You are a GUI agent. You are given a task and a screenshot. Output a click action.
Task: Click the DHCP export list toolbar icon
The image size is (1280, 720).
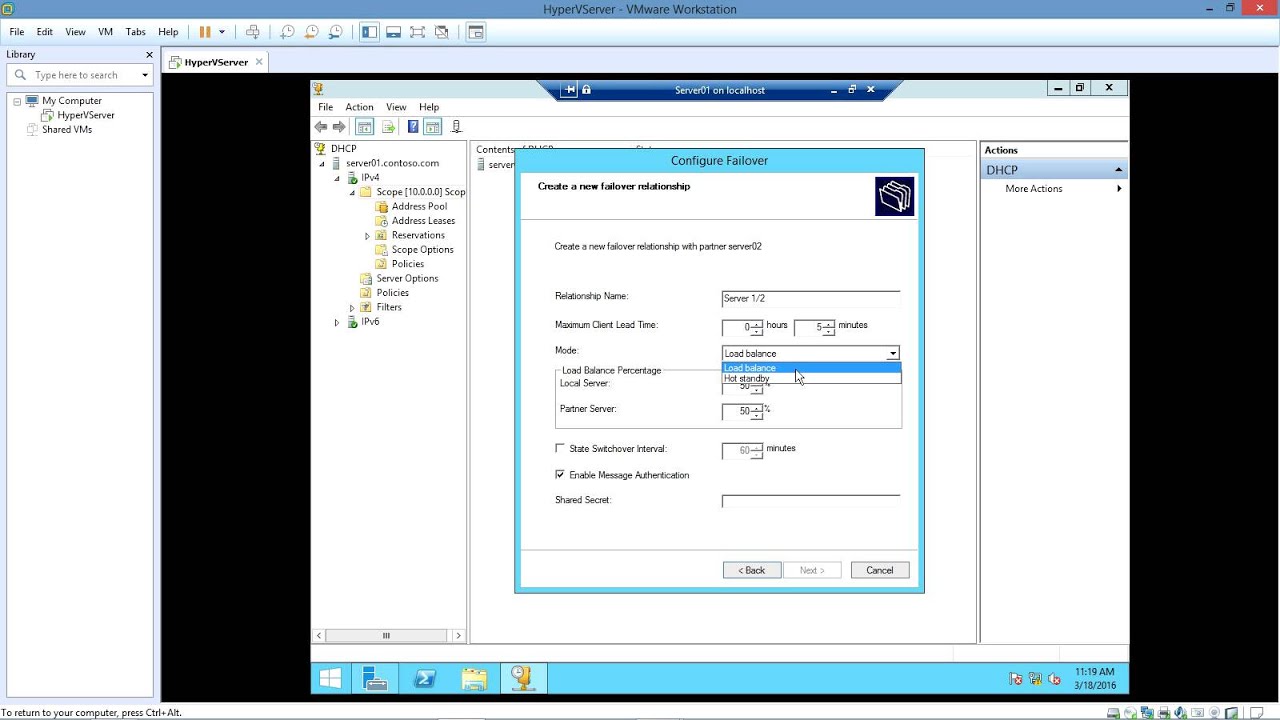(x=388, y=127)
